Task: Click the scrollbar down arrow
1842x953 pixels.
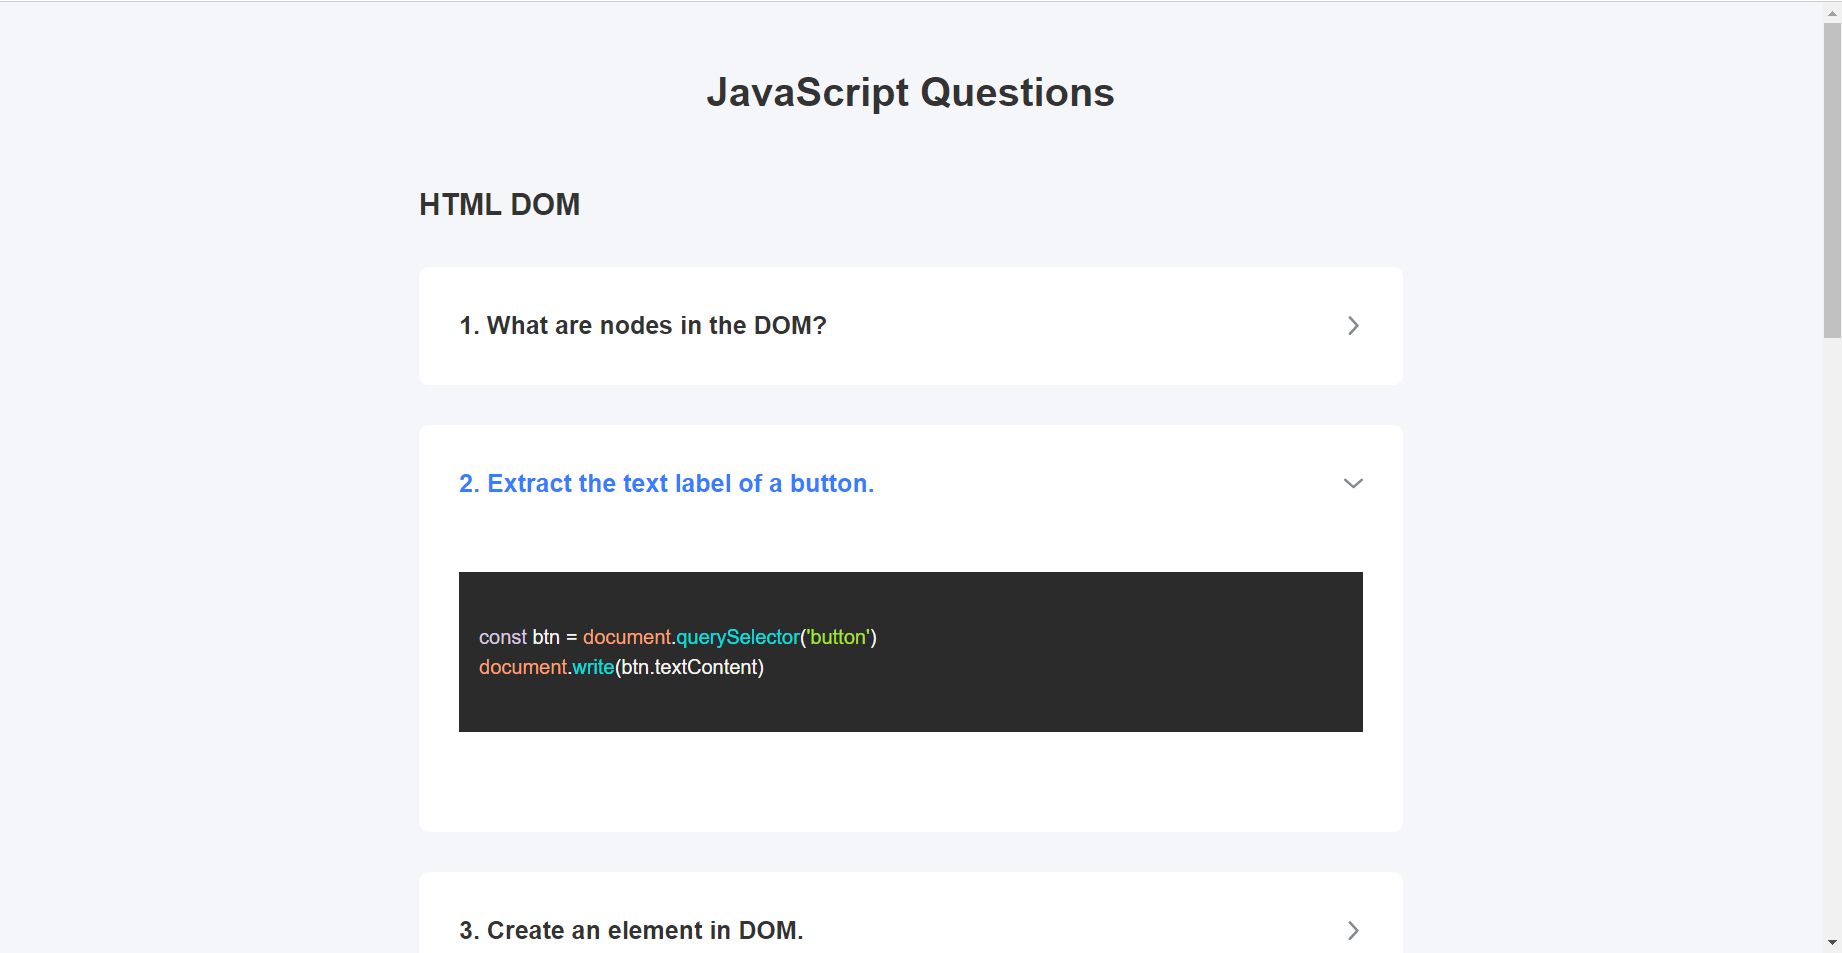Action: tap(1832, 942)
